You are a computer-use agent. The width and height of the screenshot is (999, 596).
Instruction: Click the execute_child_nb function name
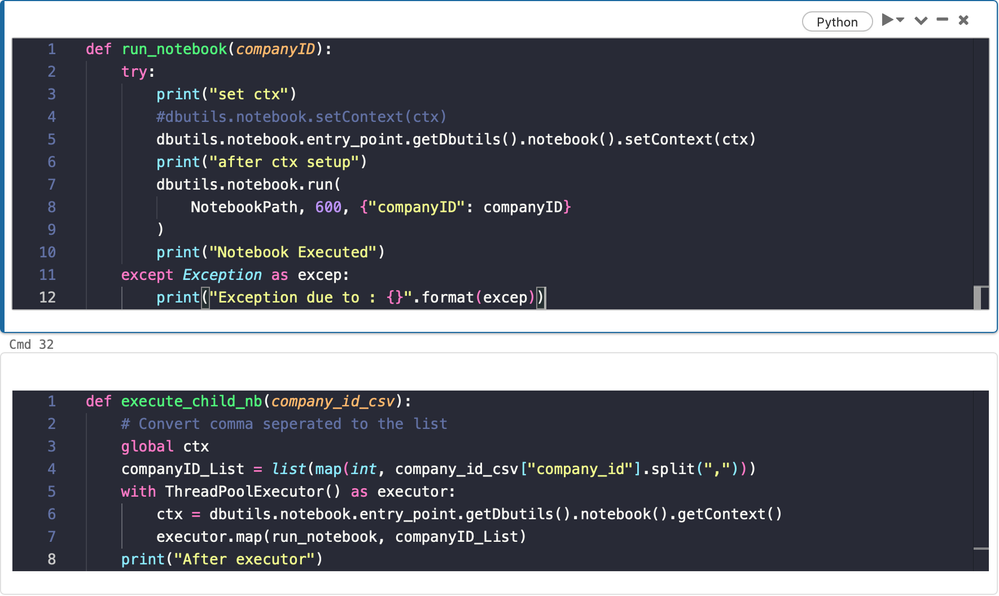point(192,401)
